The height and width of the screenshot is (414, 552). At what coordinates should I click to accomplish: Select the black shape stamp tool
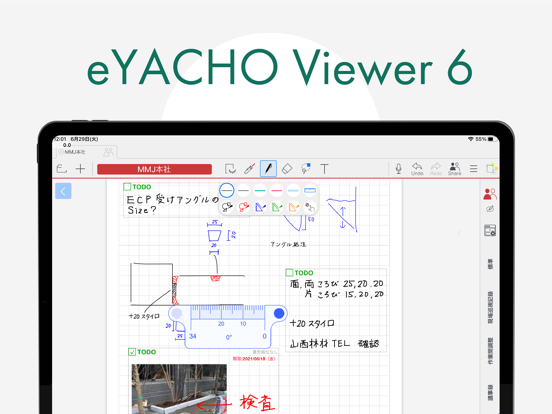227,207
